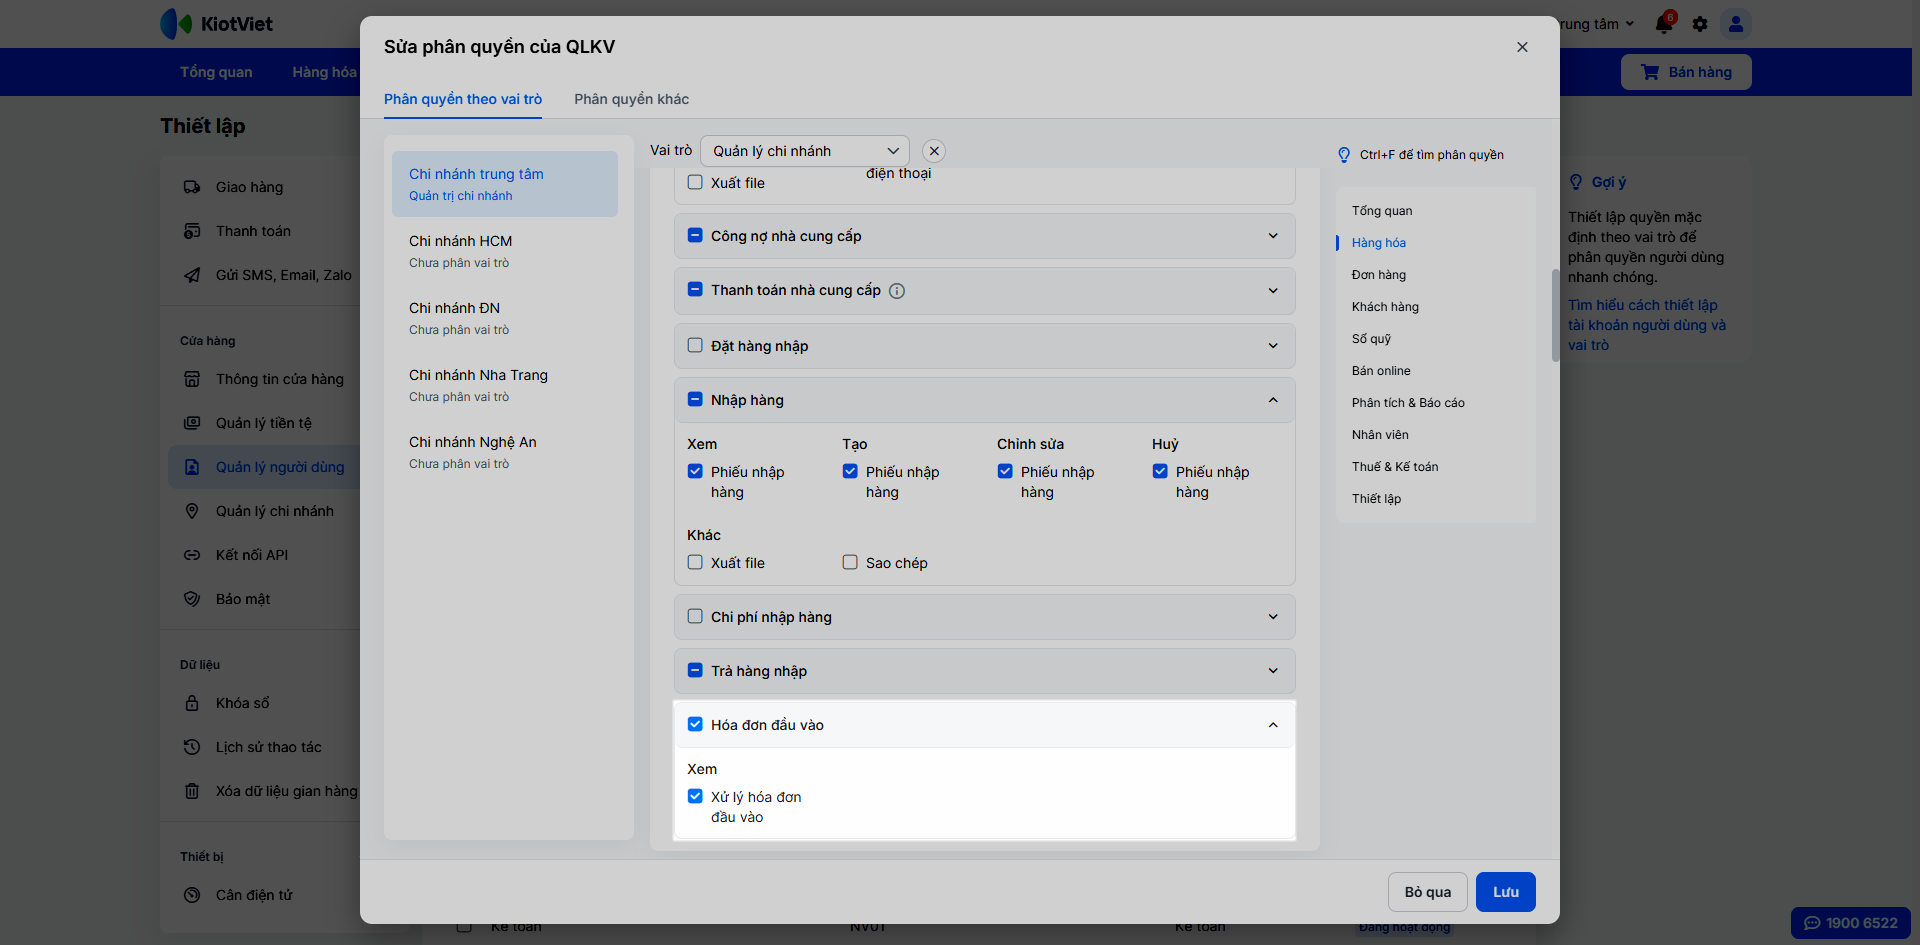Switch to Phân quyền khác tab
1920x945 pixels.
click(631, 99)
